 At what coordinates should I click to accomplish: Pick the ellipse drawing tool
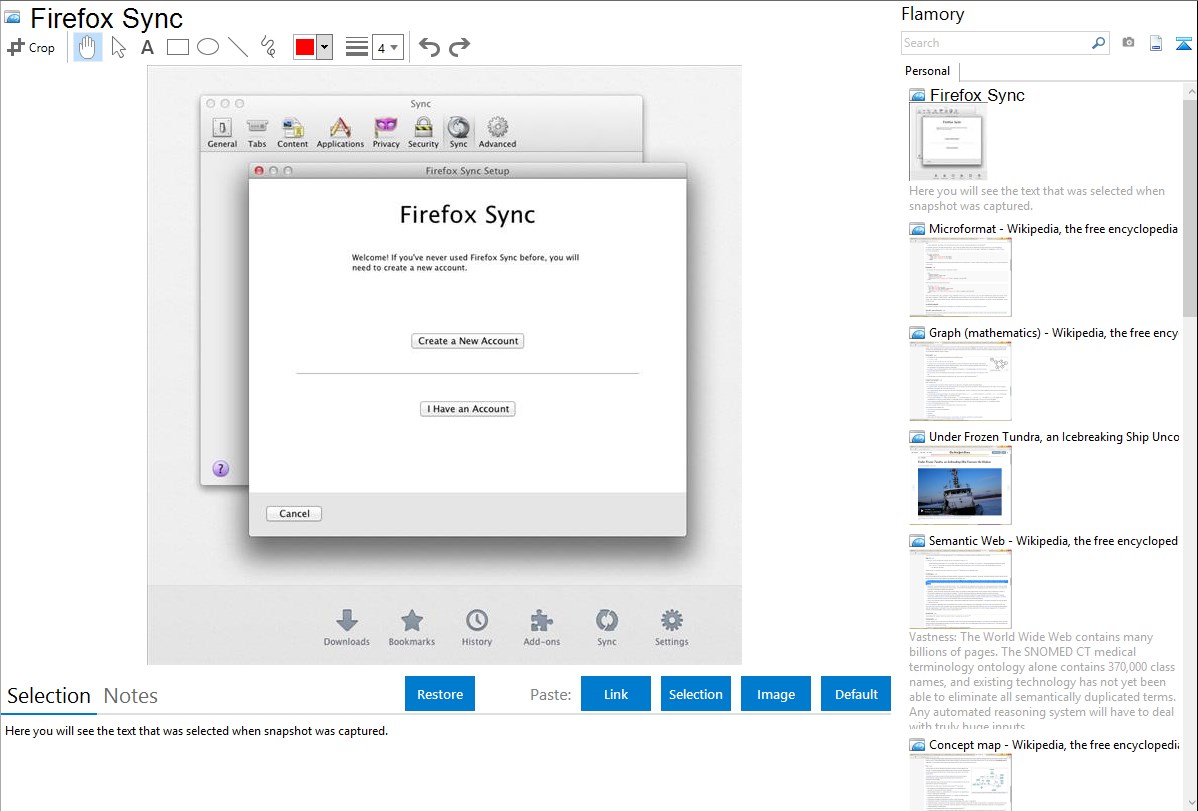click(208, 47)
